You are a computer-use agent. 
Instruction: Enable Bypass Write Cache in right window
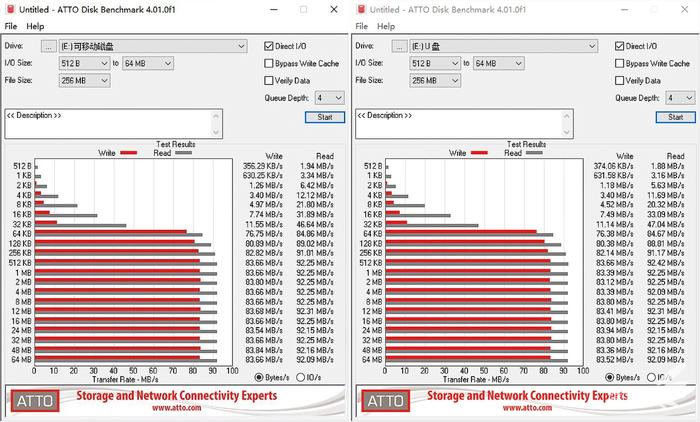point(620,63)
